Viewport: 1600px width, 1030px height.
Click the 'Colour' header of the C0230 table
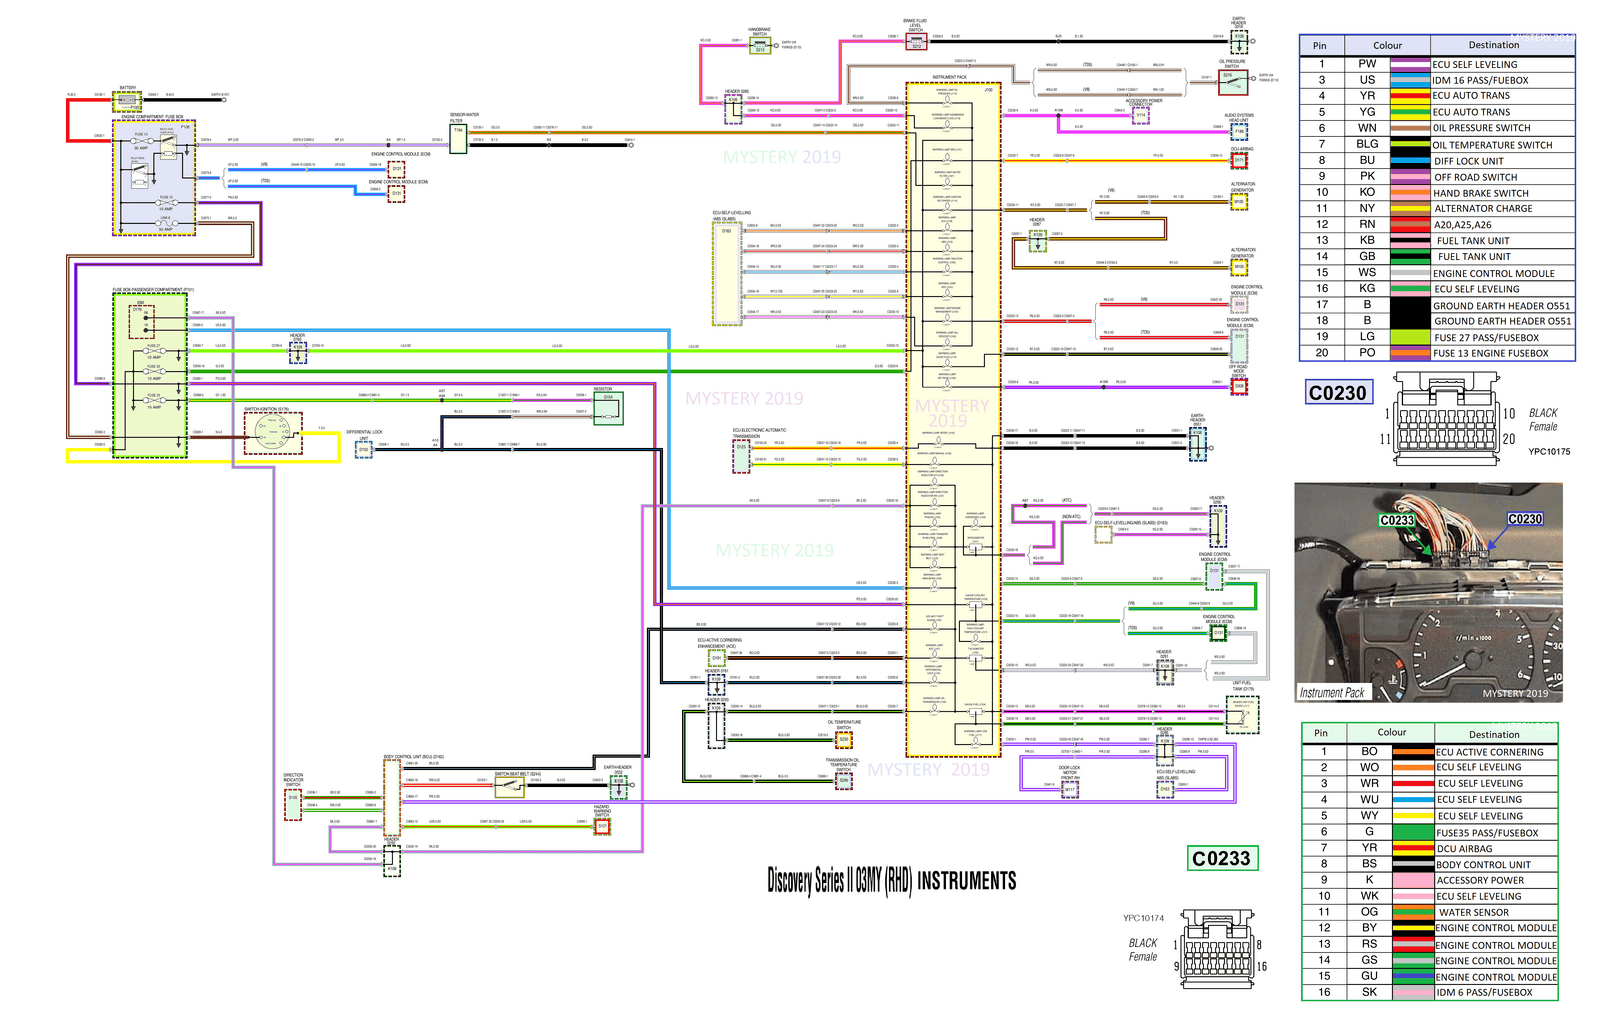[x=1387, y=45]
